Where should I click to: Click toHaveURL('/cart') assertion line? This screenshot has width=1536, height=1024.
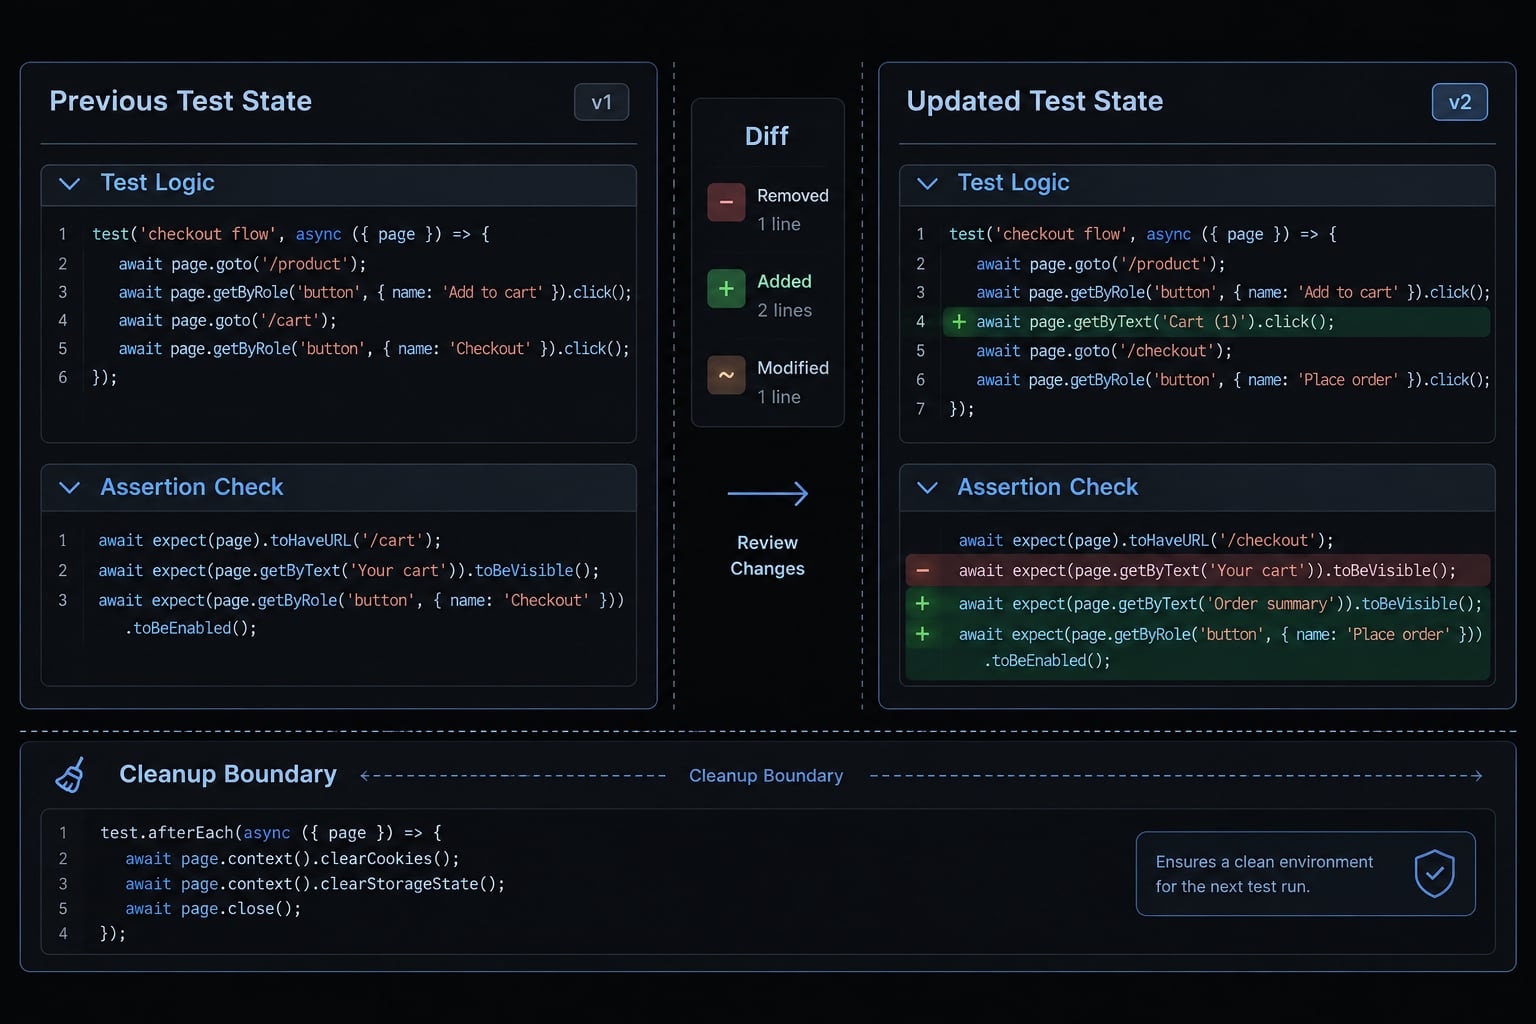point(269,540)
